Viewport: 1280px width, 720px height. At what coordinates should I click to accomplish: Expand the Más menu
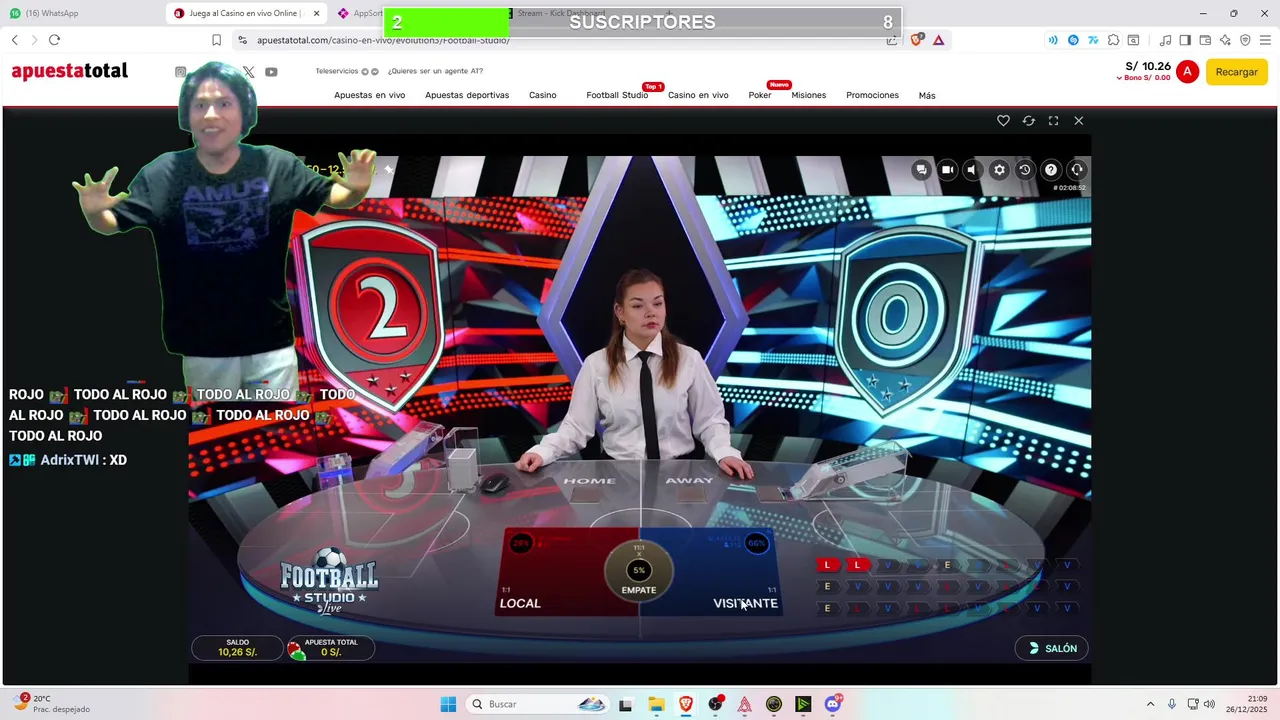[927, 96]
